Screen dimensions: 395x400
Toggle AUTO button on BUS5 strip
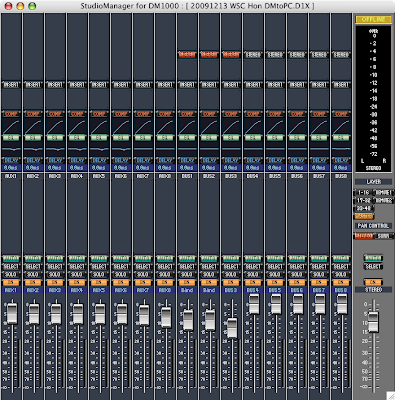275,259
